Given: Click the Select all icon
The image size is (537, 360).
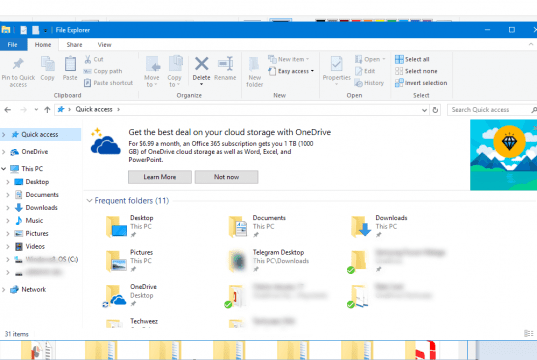Looking at the screenshot, I should [x=399, y=59].
